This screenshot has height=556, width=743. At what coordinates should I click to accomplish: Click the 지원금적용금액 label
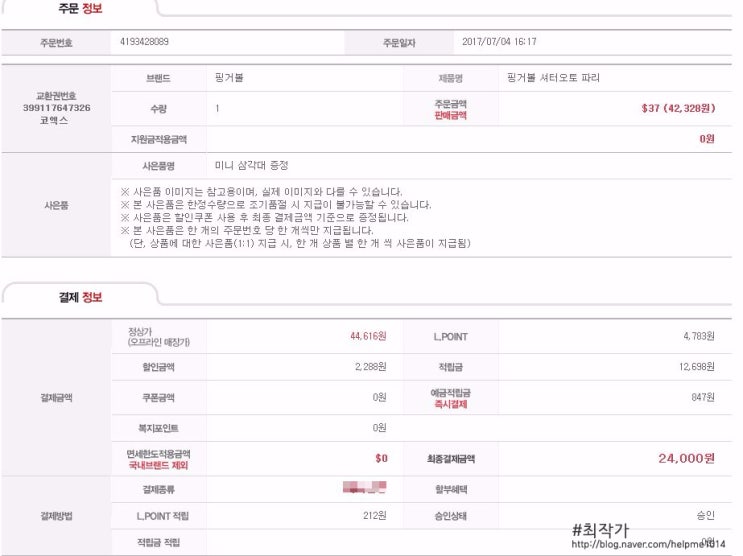pyautogui.click(x=158, y=139)
